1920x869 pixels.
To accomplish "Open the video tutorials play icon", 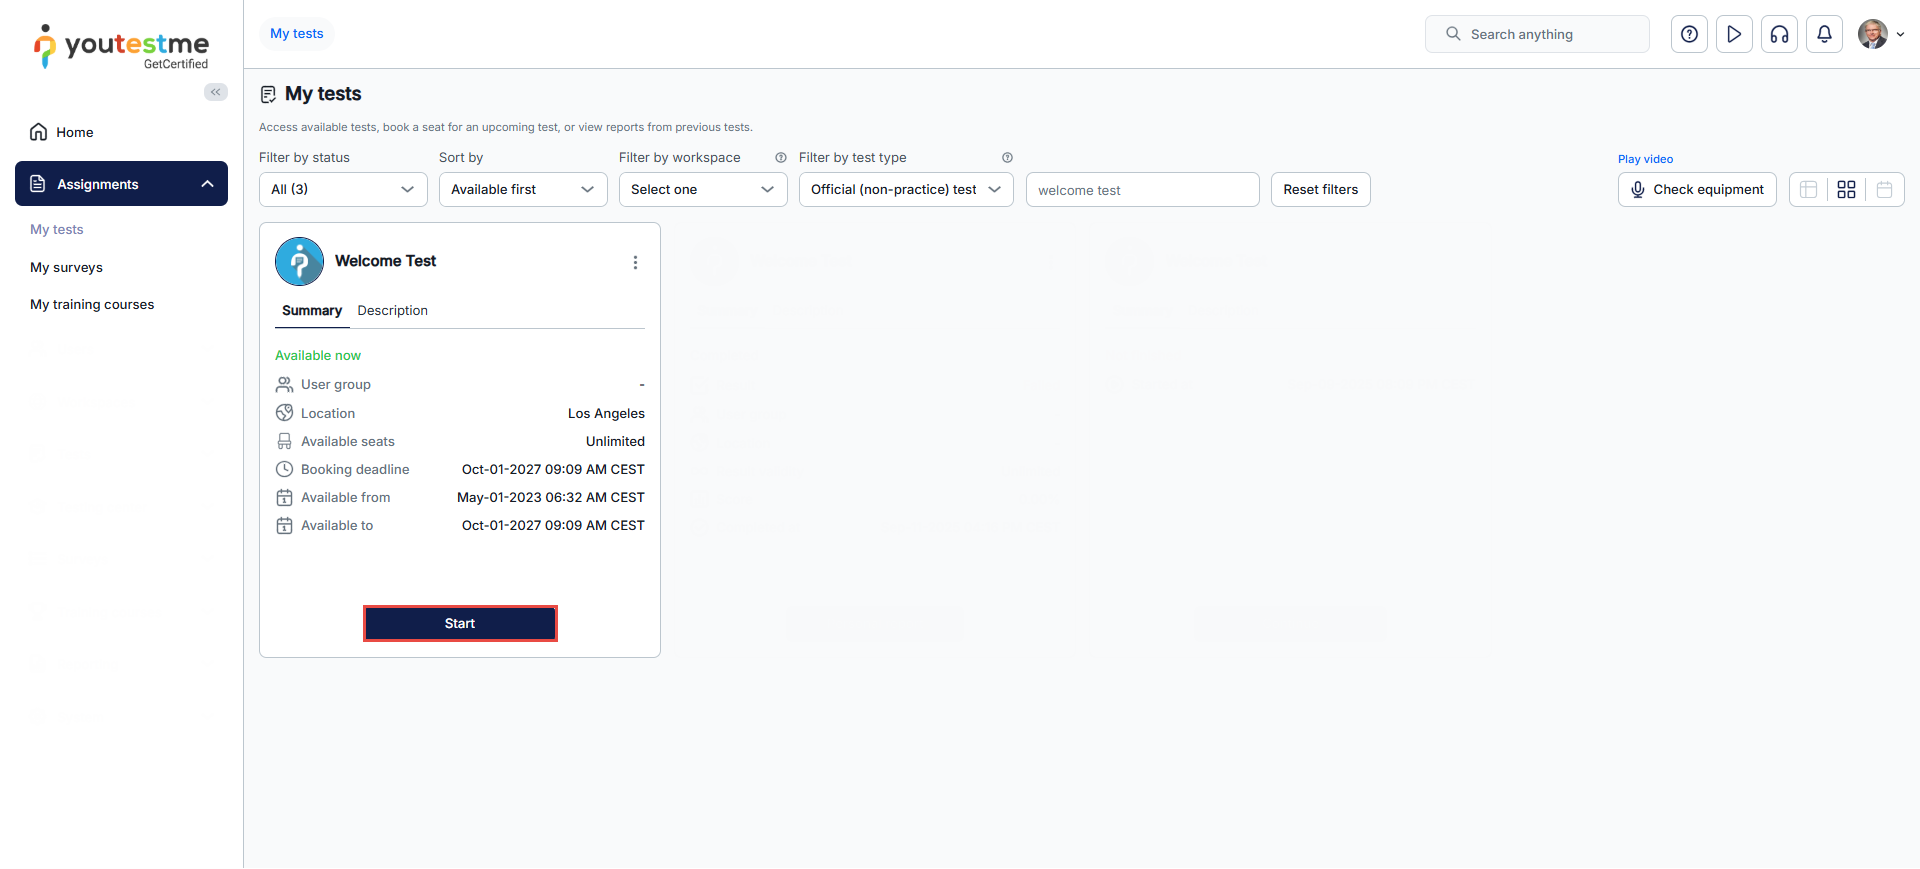I will [x=1734, y=34].
